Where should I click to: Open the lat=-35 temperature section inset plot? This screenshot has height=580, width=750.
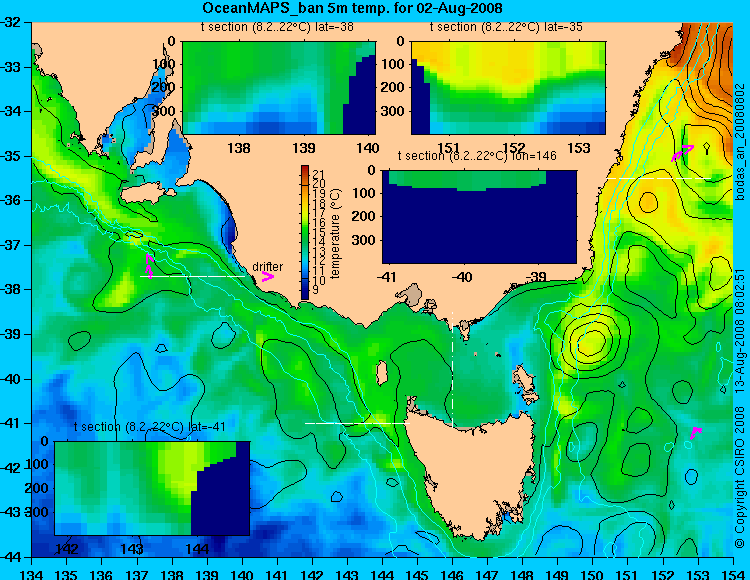point(508,88)
